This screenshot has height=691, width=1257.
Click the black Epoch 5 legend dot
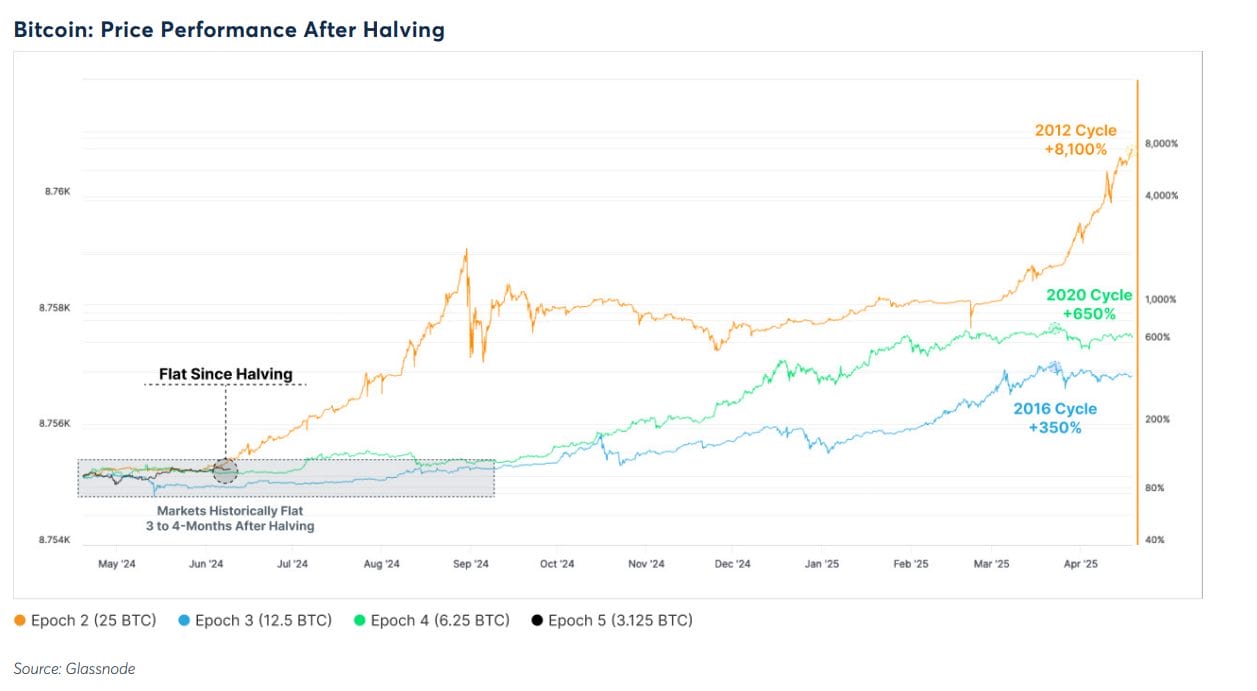[538, 621]
